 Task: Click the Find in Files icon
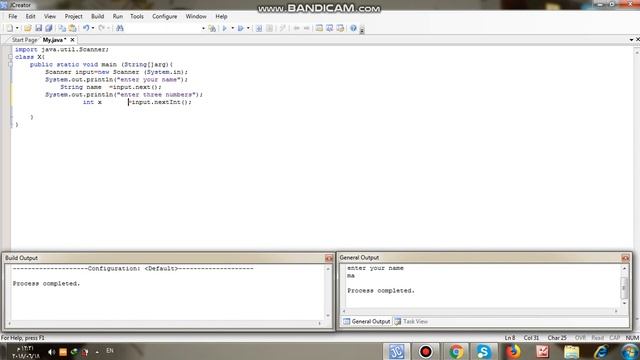tap(212, 28)
